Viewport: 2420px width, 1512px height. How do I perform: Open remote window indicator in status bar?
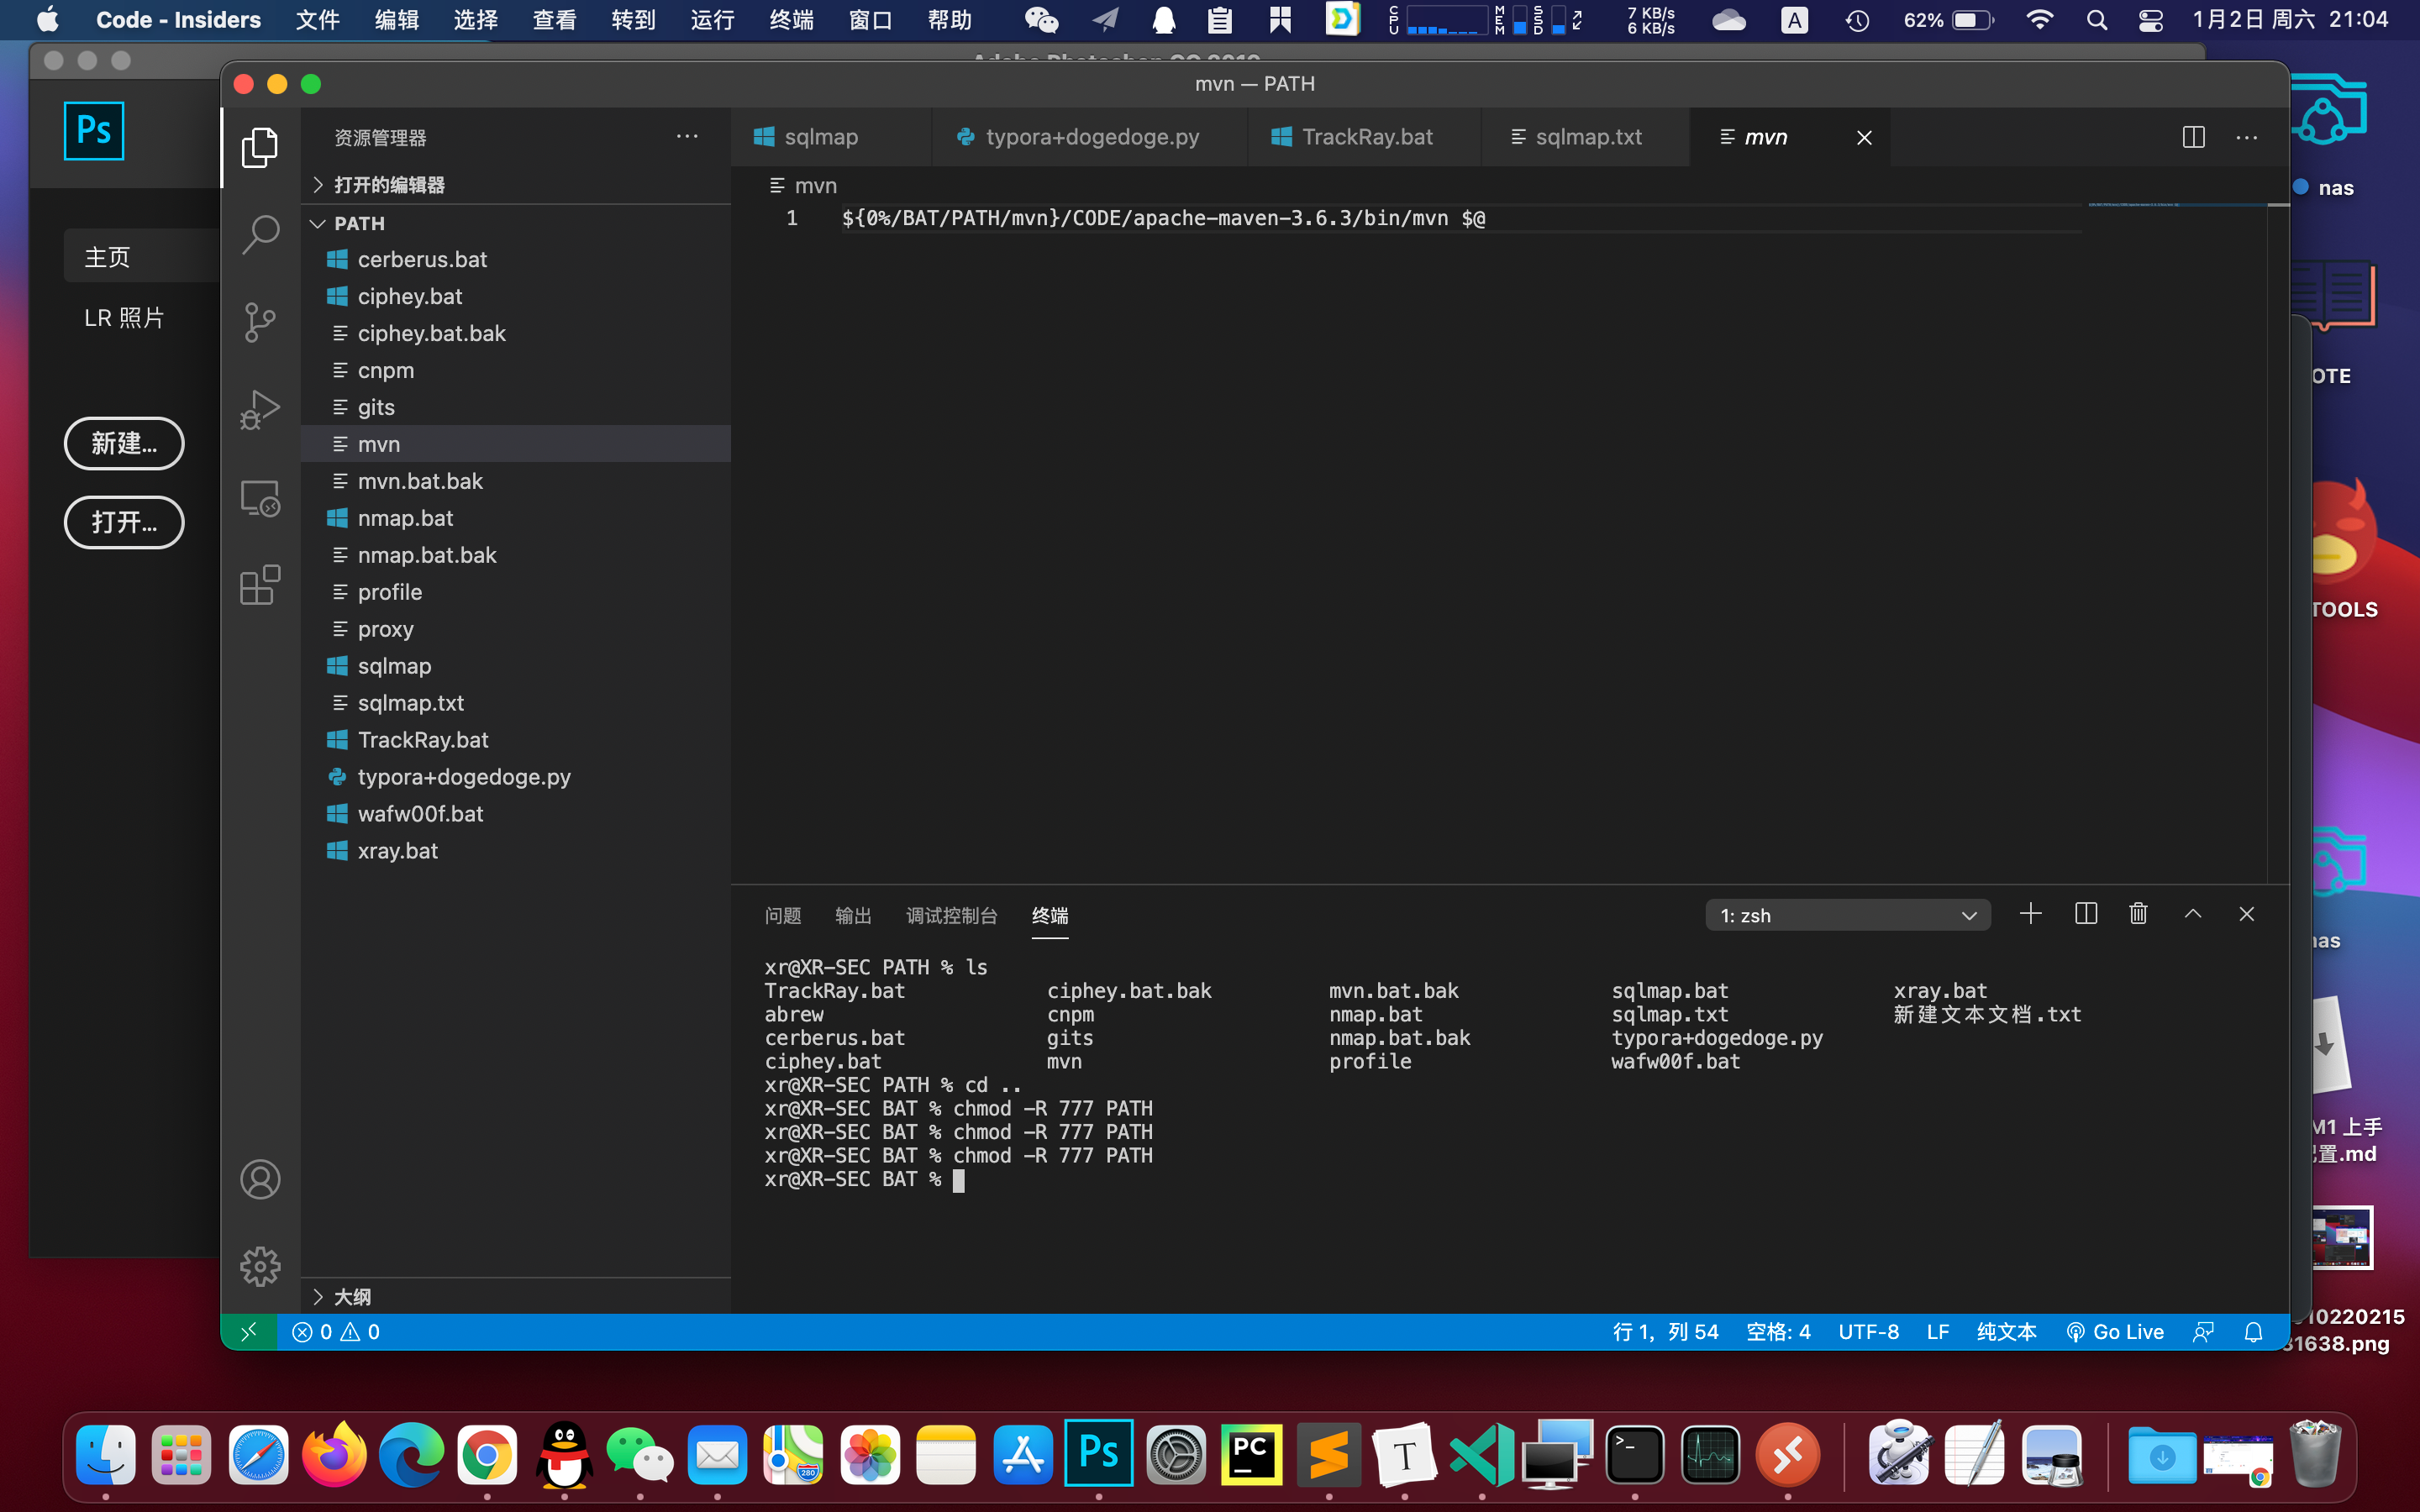point(249,1332)
